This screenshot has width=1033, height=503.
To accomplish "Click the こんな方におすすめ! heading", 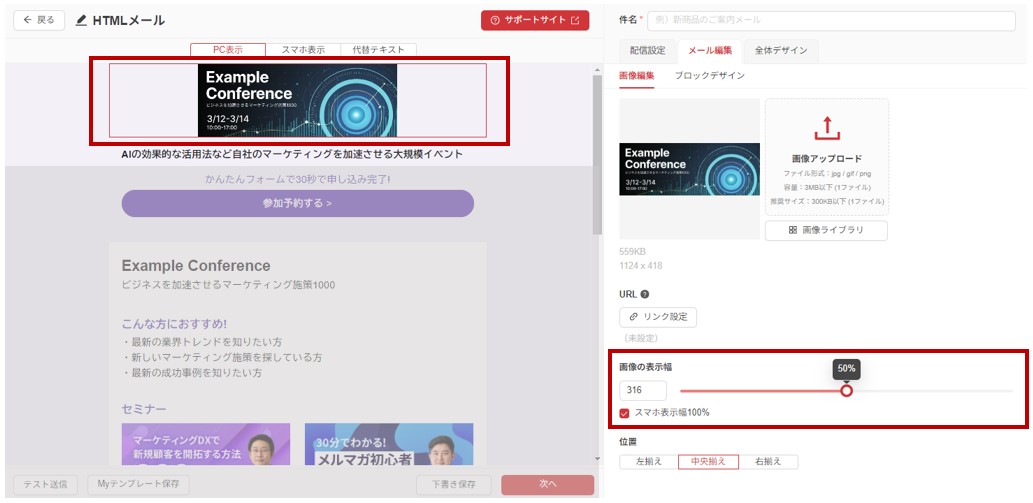I will 175,324.
